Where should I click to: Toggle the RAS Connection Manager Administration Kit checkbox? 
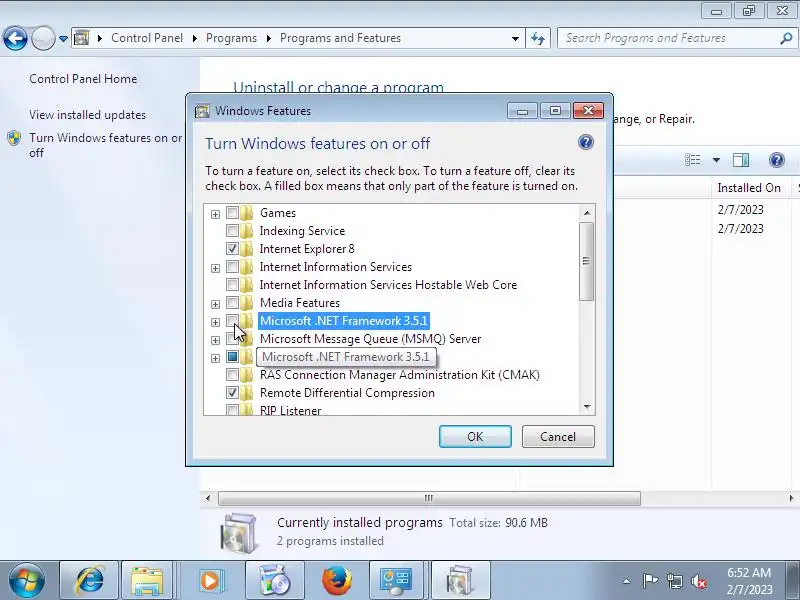pyautogui.click(x=232, y=375)
